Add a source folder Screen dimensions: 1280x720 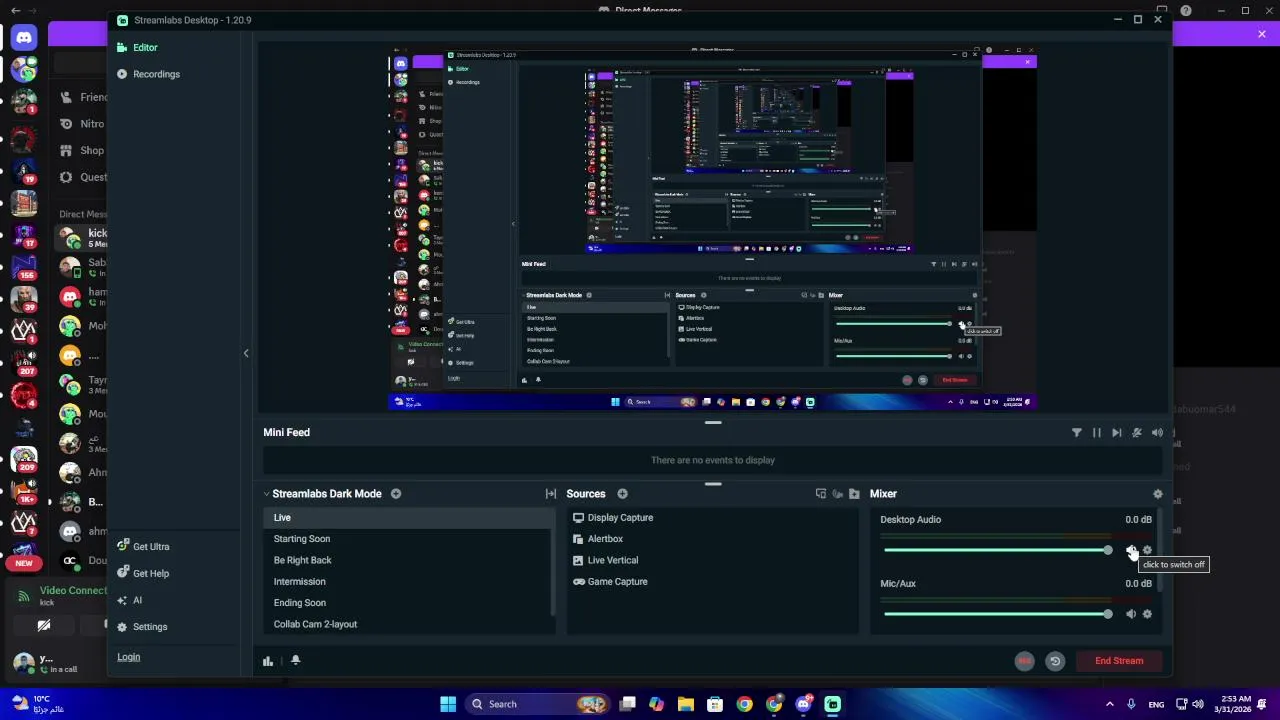(x=854, y=494)
